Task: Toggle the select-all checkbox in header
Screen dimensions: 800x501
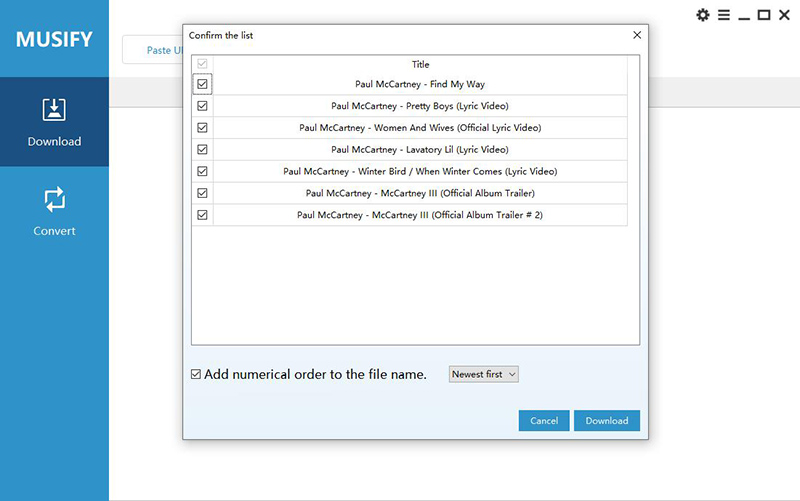Action: click(x=202, y=64)
